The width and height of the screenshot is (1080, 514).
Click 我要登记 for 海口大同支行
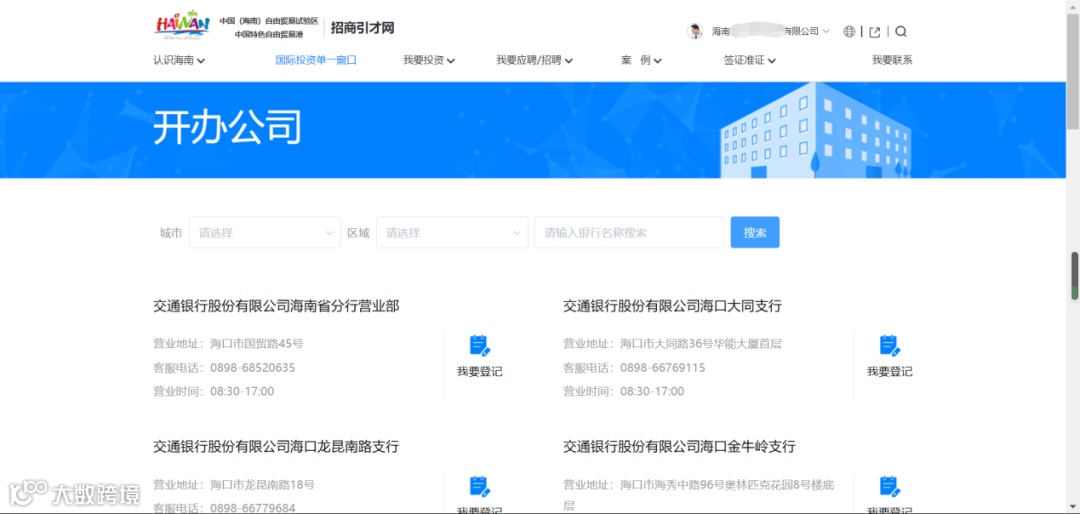(x=890, y=372)
